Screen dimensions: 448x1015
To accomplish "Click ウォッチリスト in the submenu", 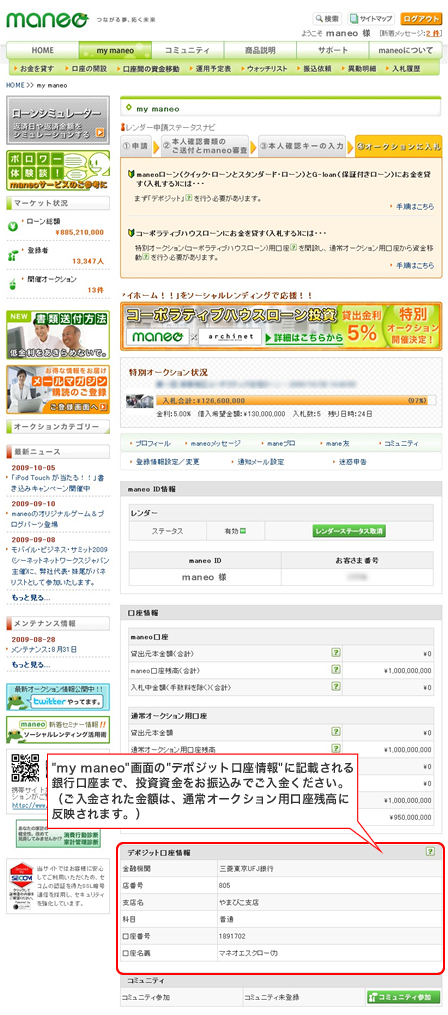I will pos(267,68).
